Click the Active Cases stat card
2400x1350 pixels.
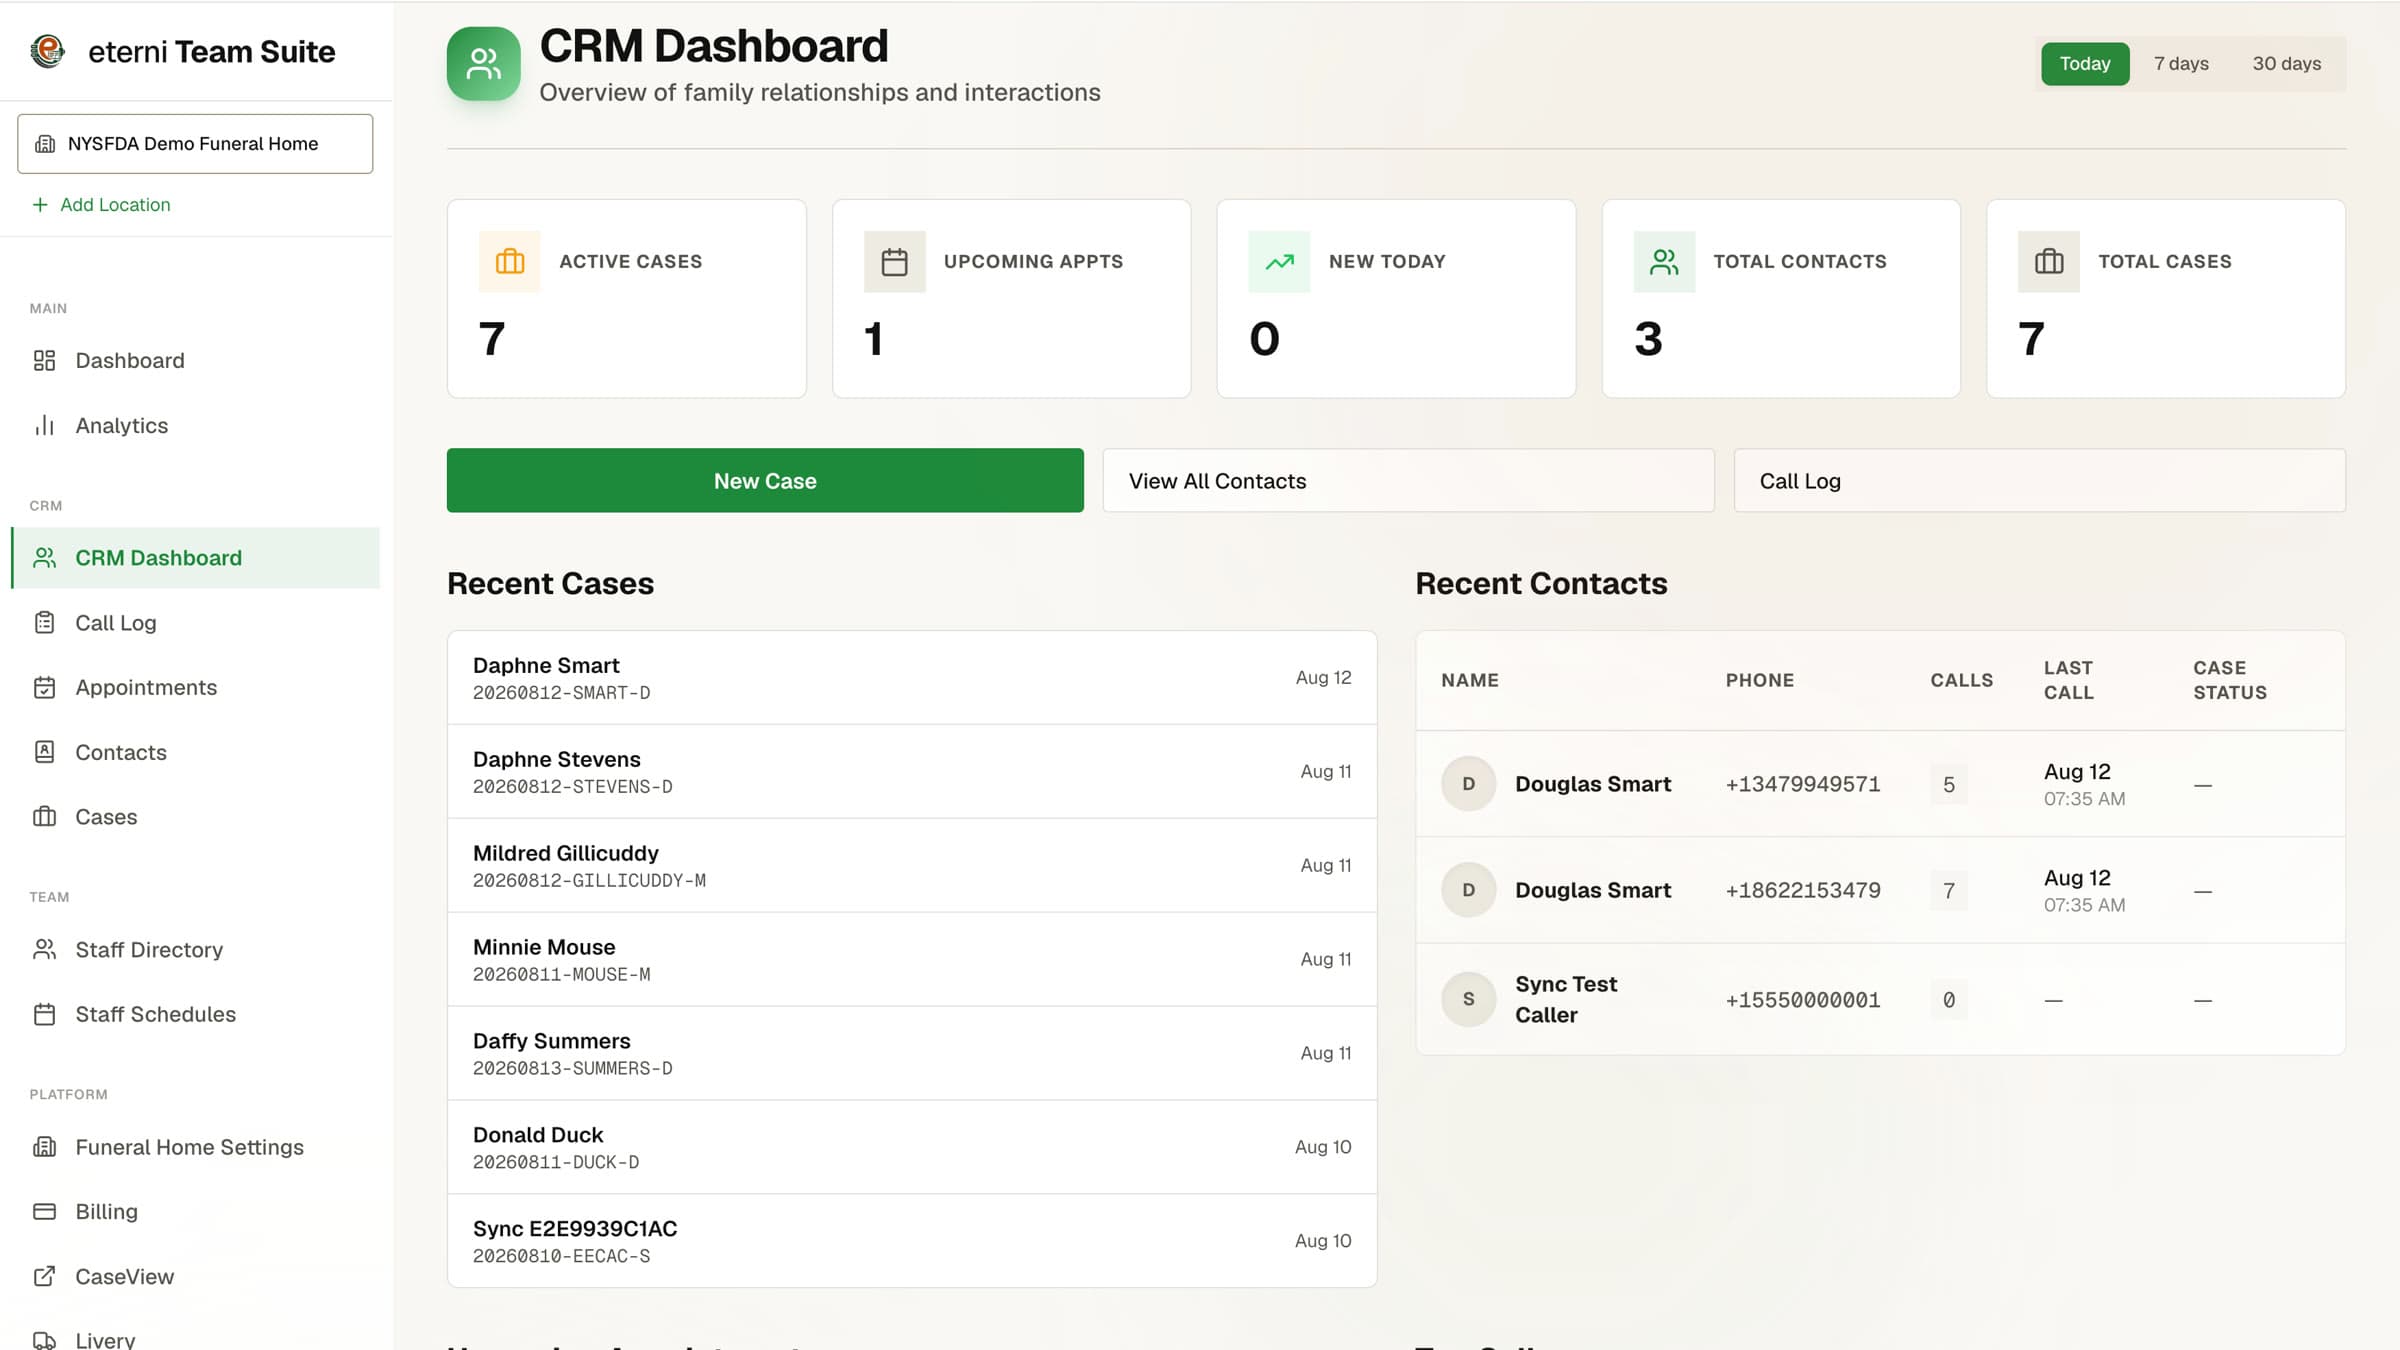pos(627,298)
